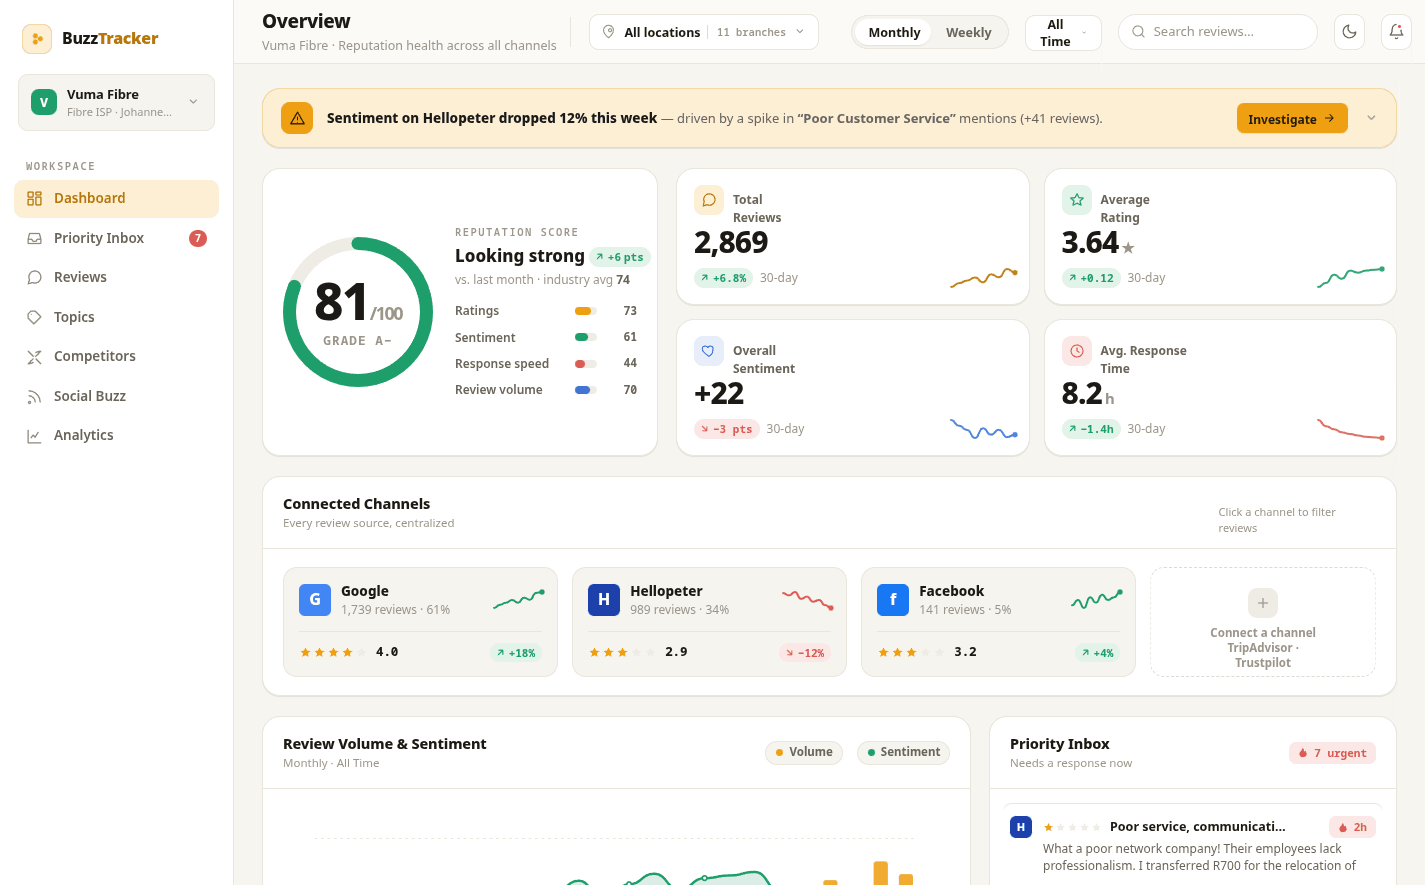Click the Google channel G icon

315,599
